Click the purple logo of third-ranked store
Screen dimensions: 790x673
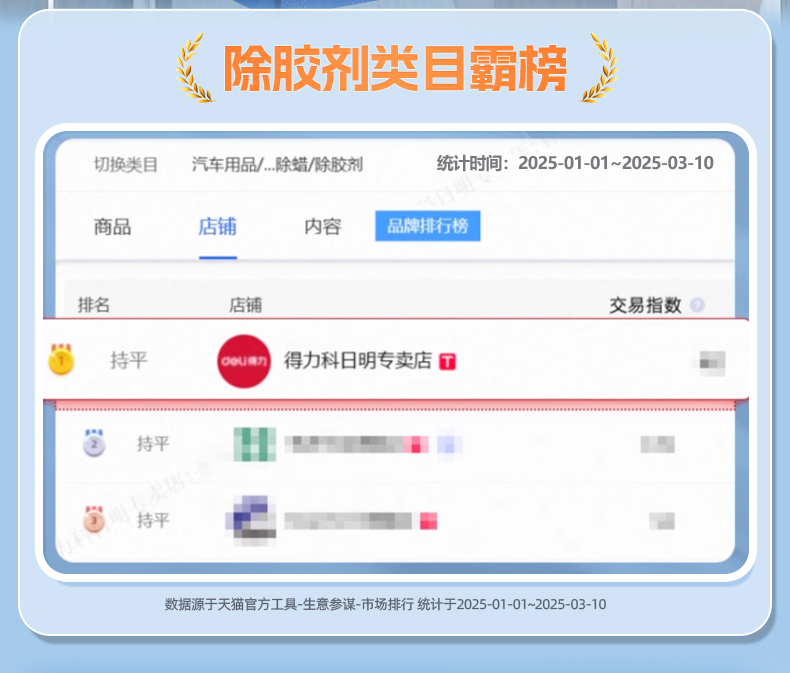250,521
